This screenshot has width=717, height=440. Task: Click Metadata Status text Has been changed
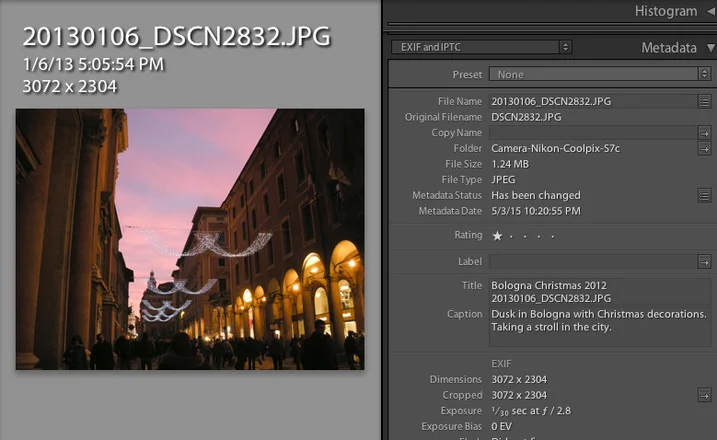[535, 195]
